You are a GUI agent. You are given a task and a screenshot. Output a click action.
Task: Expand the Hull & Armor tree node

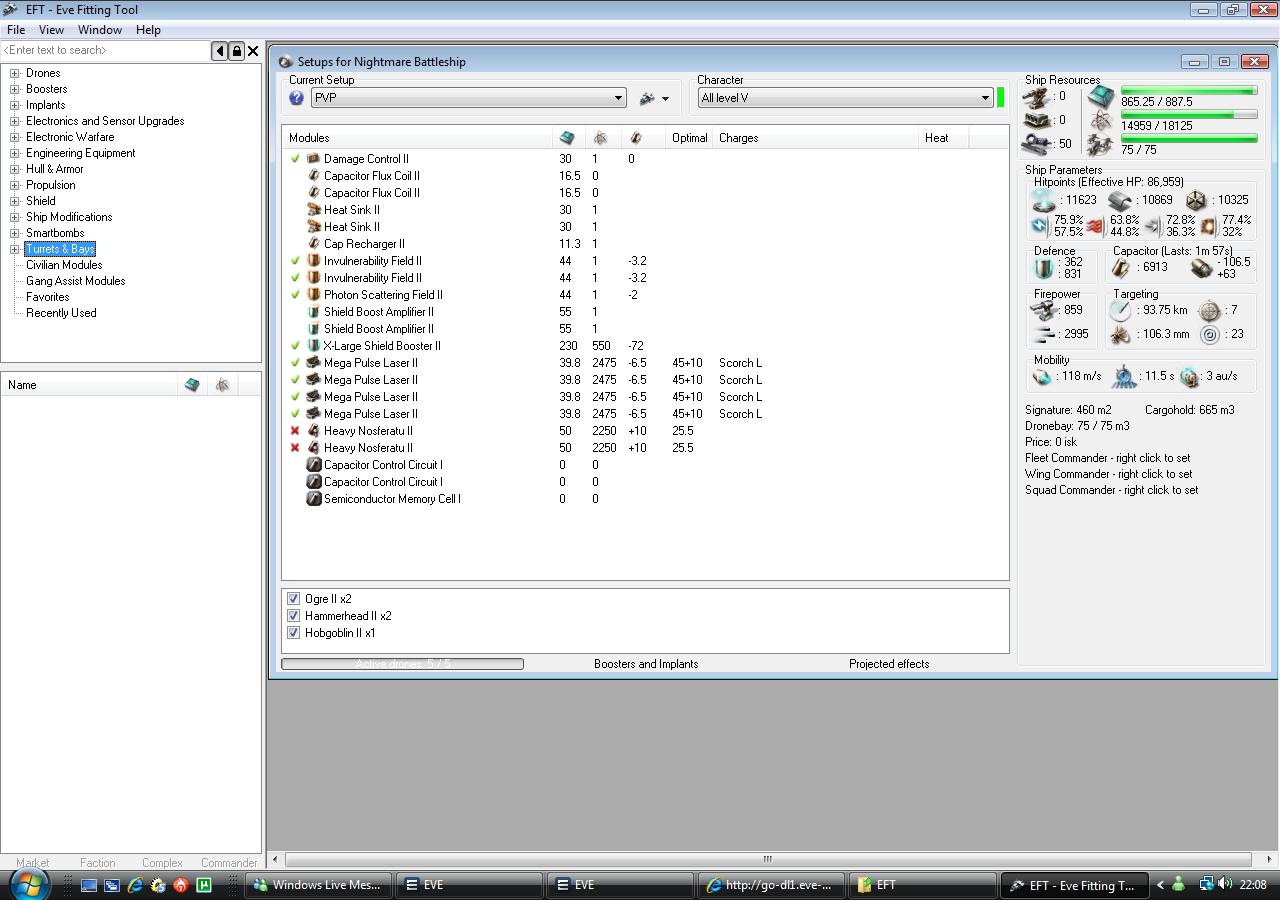tap(15, 169)
